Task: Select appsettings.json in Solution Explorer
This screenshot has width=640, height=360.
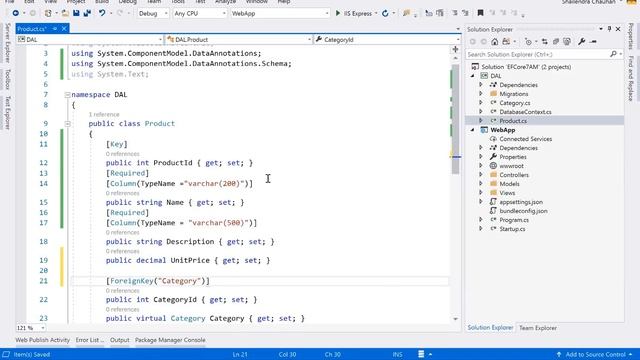Action: click(521, 202)
